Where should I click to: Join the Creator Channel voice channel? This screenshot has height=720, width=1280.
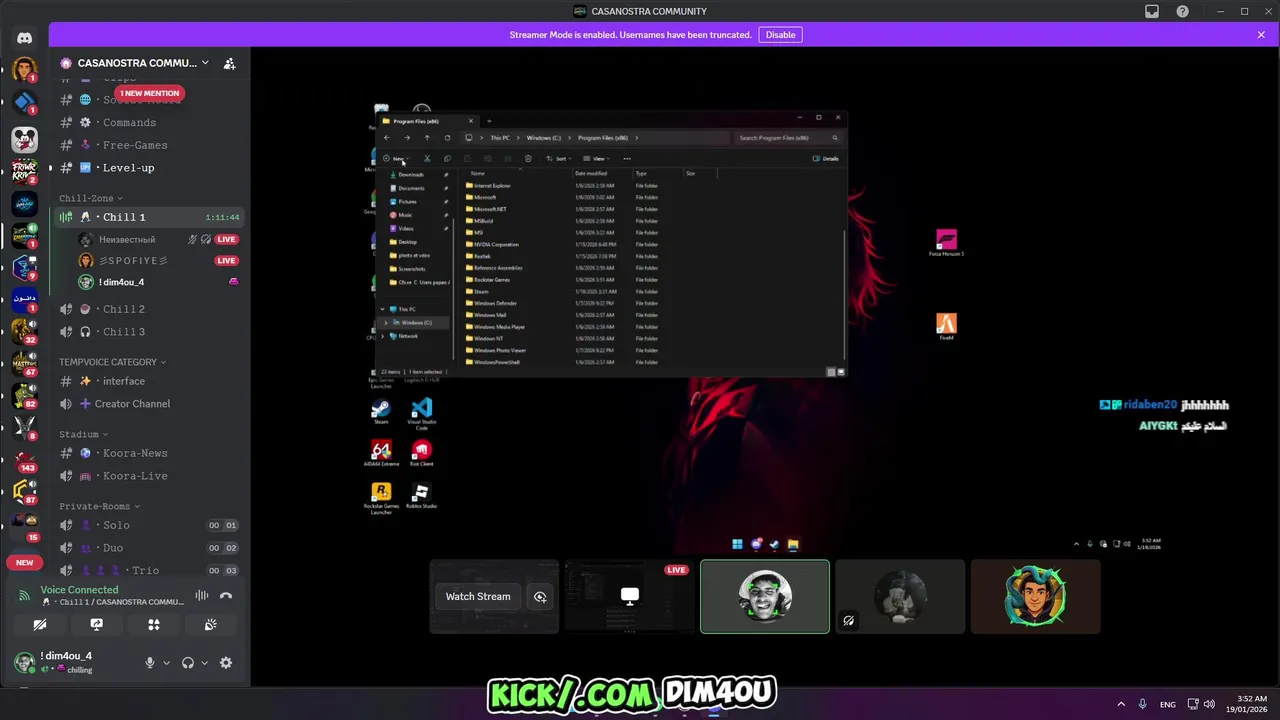pyautogui.click(x=149, y=404)
